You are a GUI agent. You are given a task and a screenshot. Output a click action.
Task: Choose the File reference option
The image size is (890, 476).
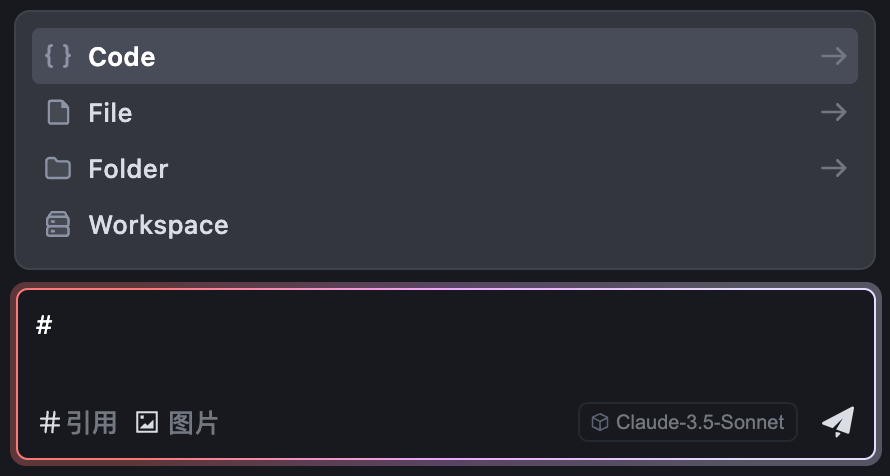tap(444, 112)
